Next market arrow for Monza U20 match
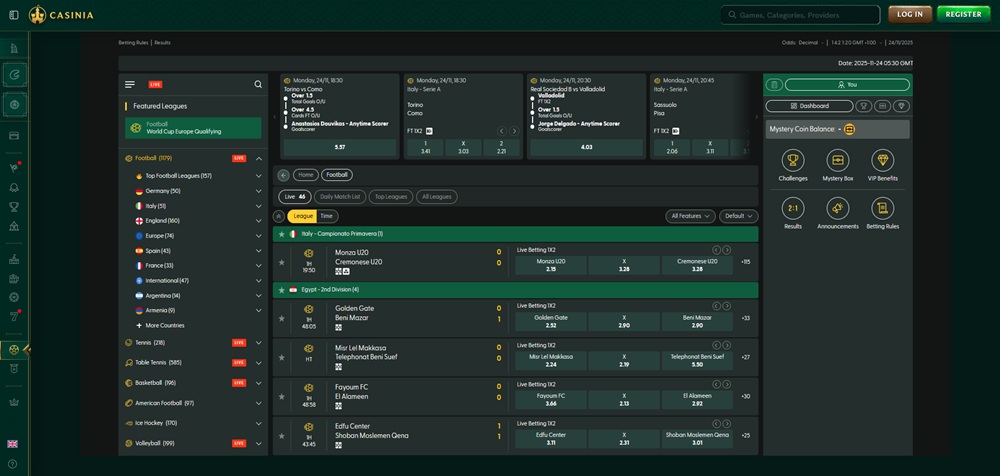This screenshot has width=1000, height=476. [726, 250]
